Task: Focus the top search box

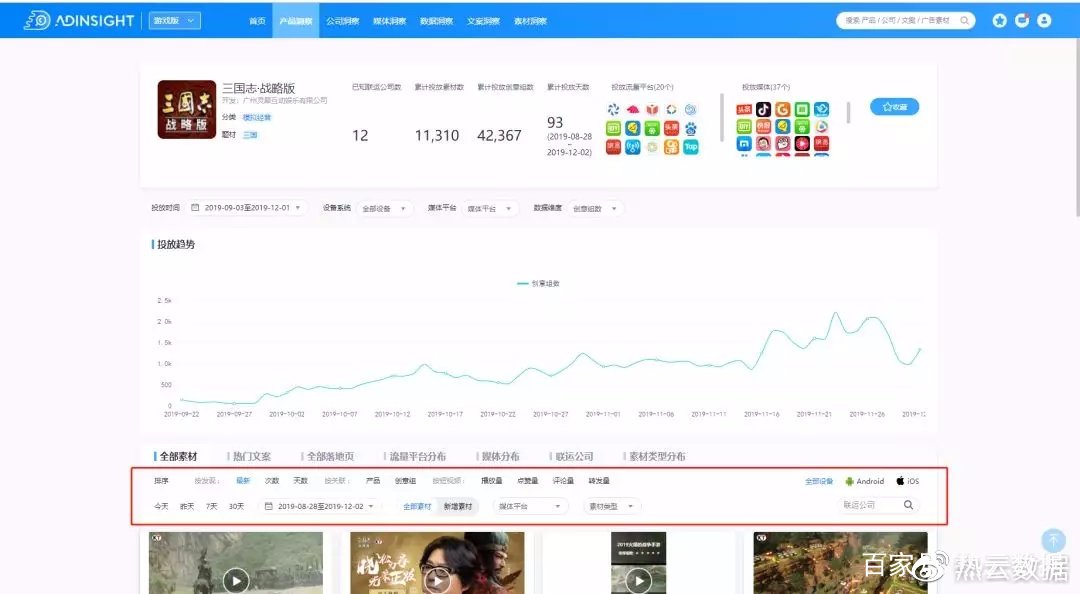Action: (x=905, y=21)
